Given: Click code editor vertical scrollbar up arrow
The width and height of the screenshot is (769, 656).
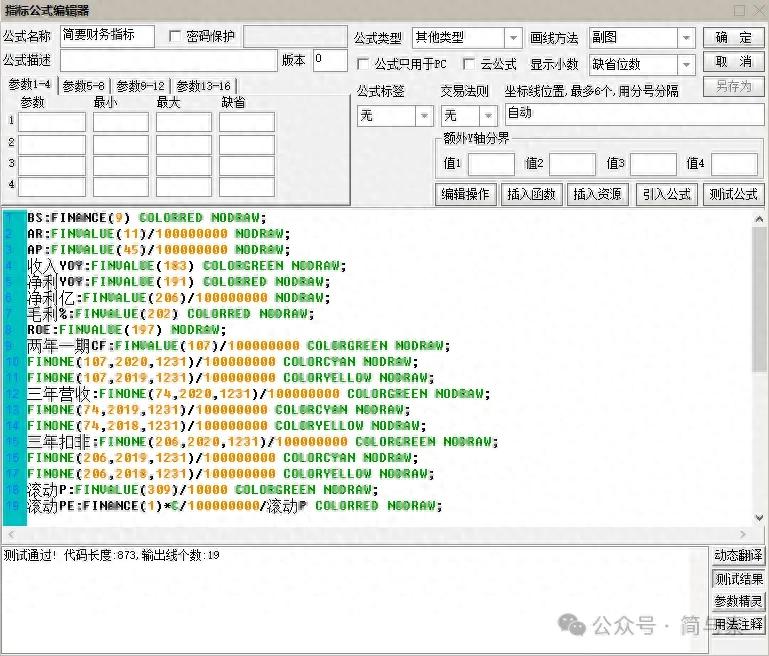Looking at the screenshot, I should [x=759, y=219].
